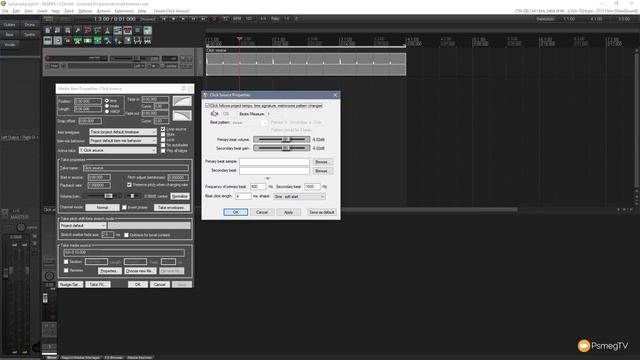
Task: Switch to the Media Explorer bottom tab
Action: point(140,358)
